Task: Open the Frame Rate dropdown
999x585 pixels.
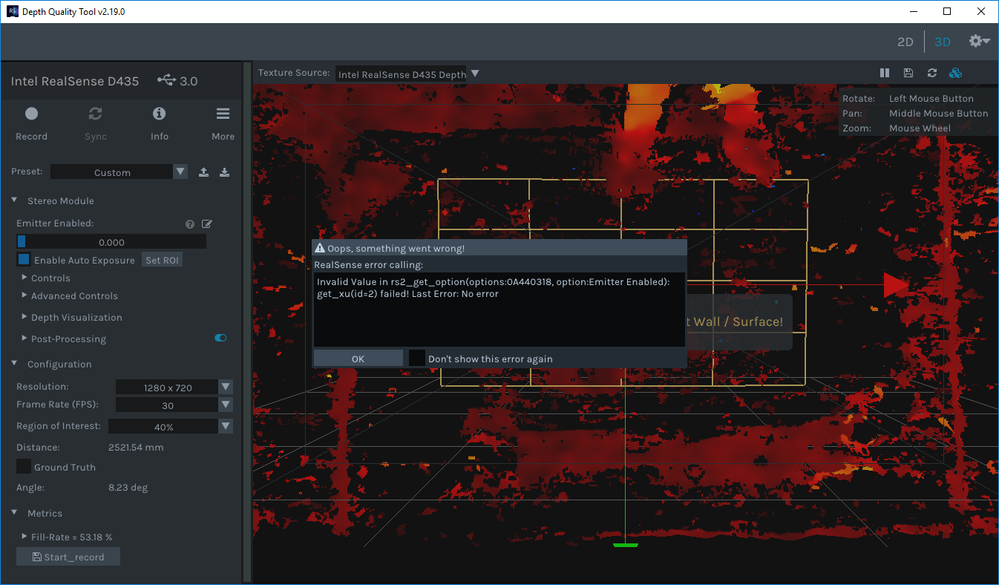Action: [x=226, y=405]
